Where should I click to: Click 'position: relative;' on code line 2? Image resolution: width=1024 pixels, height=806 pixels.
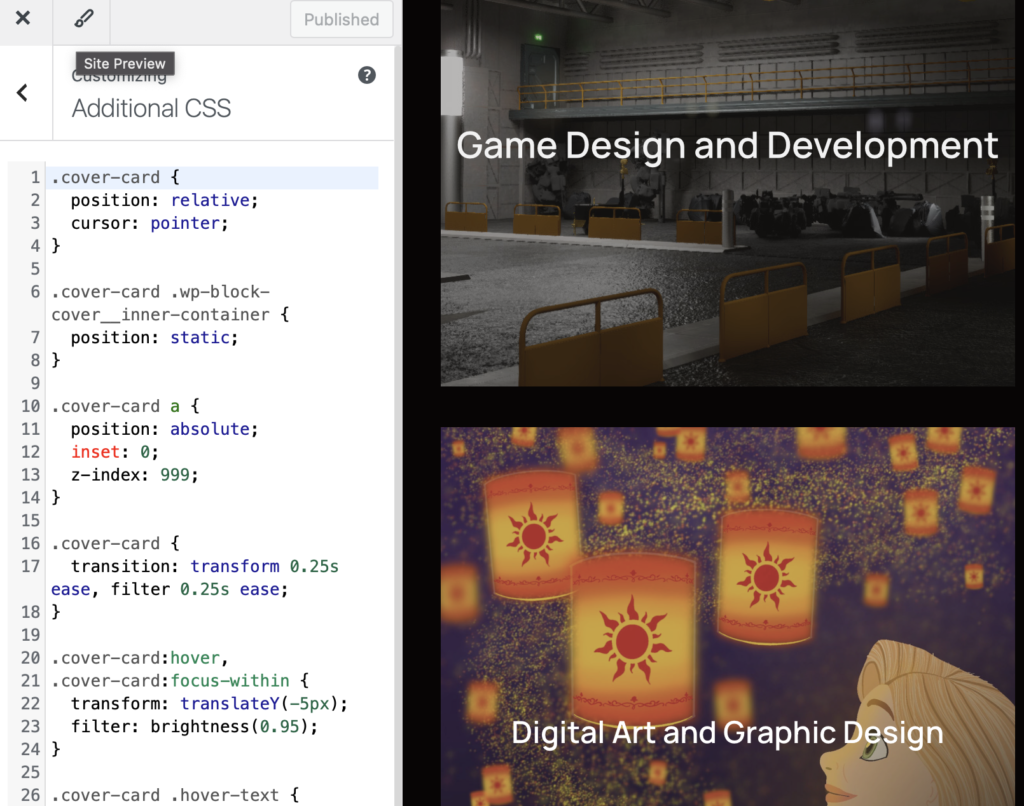click(165, 201)
